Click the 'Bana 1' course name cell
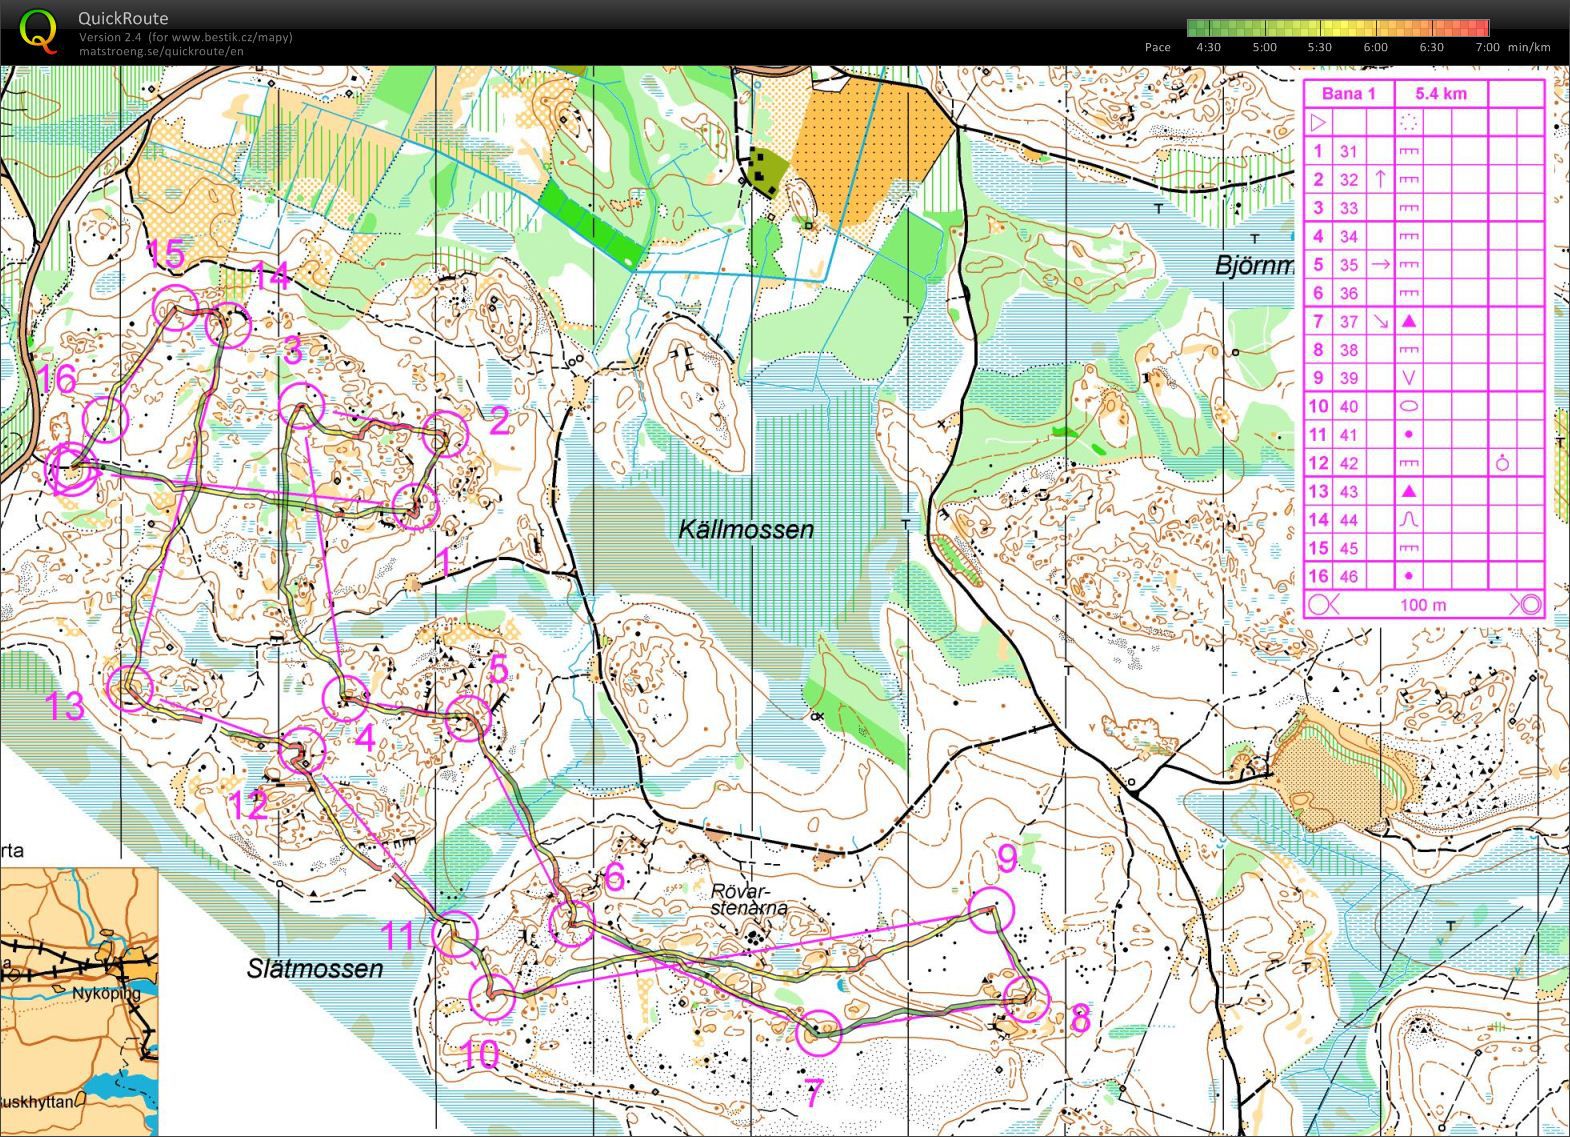 pyautogui.click(x=1349, y=94)
